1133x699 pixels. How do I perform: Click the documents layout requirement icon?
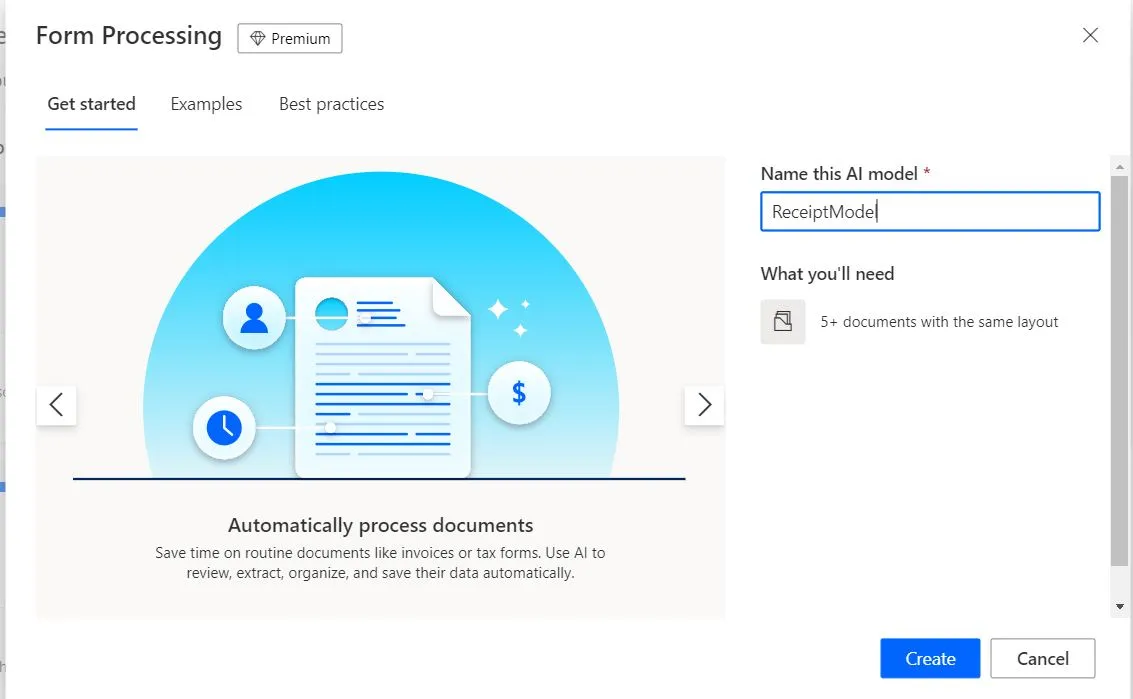click(x=783, y=322)
